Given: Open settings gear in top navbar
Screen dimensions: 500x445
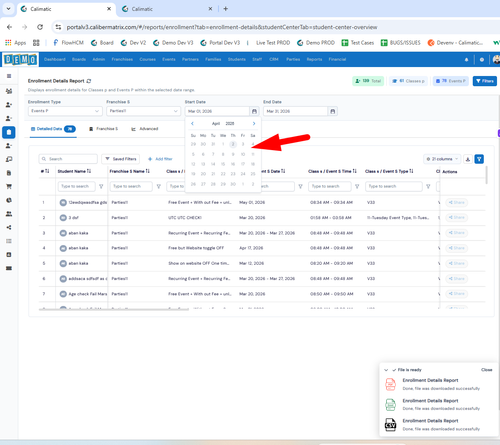Looking at the screenshot, I should pos(482,60).
